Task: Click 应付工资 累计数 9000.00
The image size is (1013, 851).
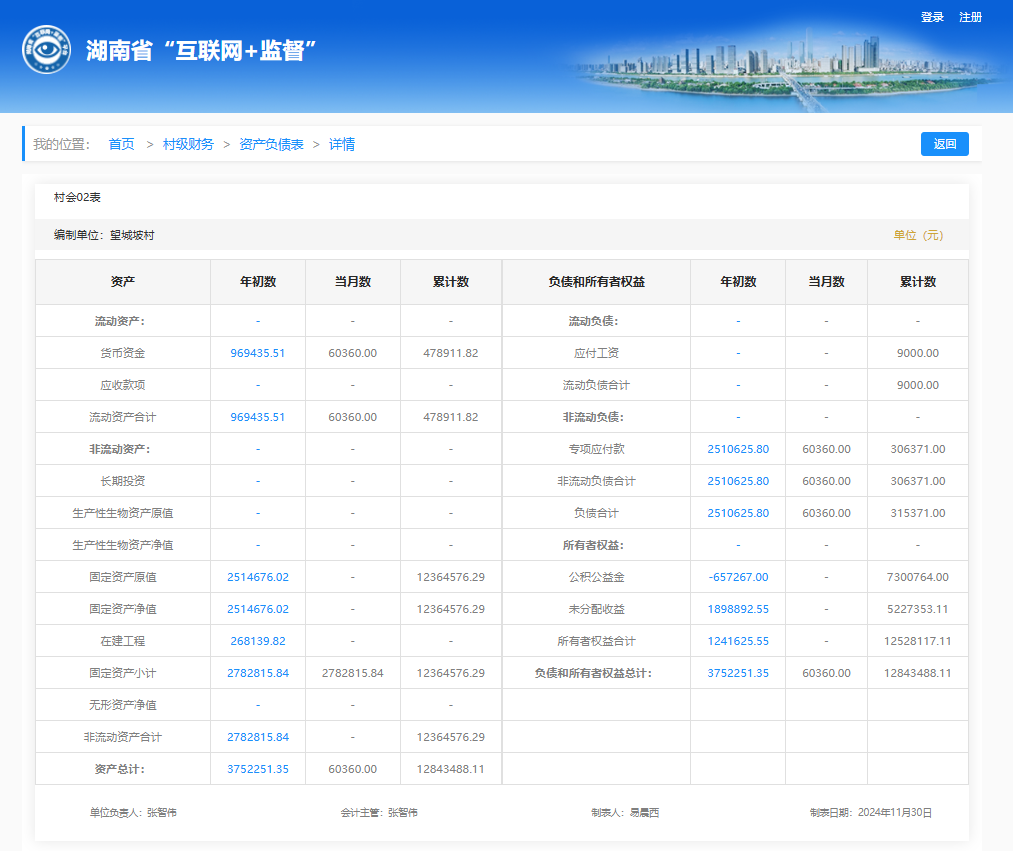Action: click(x=917, y=353)
